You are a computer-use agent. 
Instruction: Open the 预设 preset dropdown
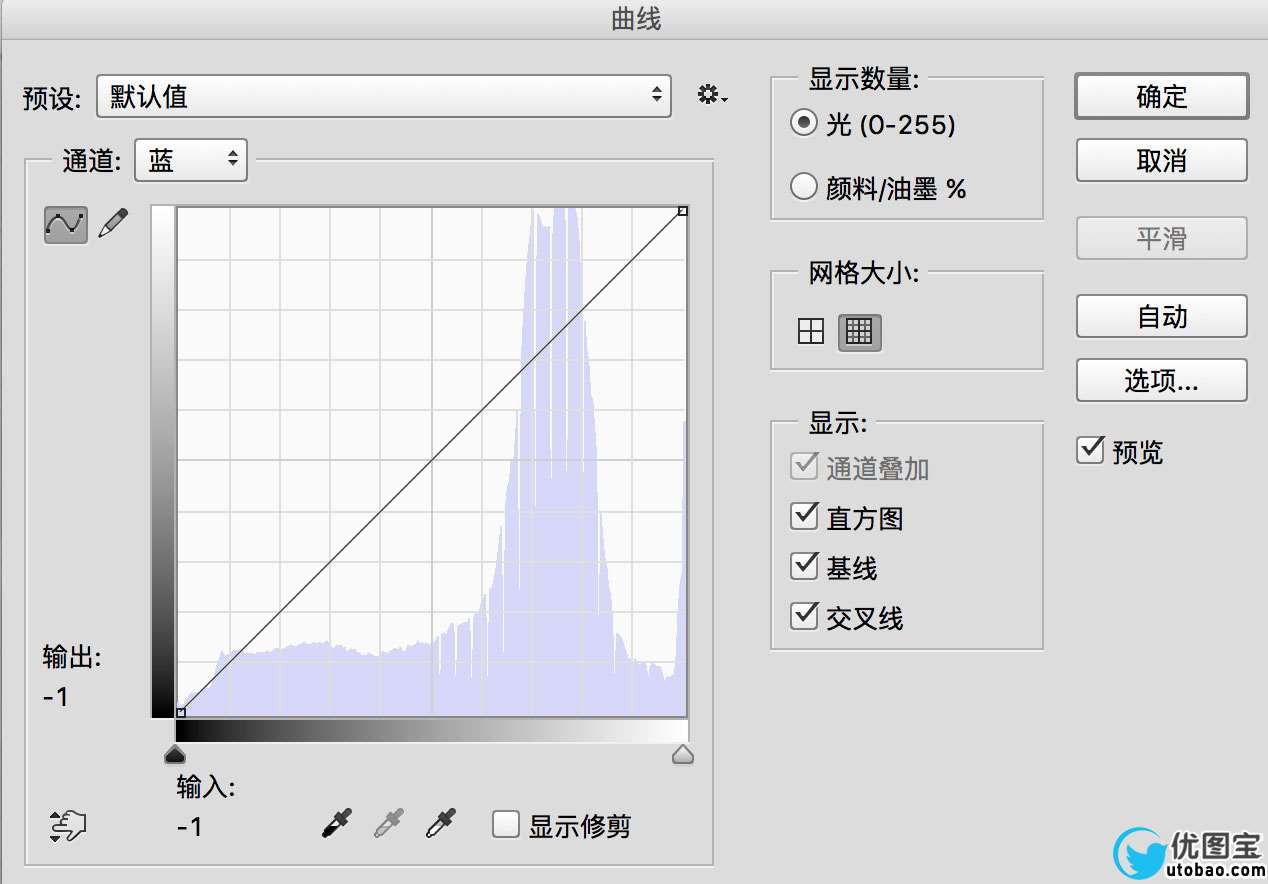384,96
